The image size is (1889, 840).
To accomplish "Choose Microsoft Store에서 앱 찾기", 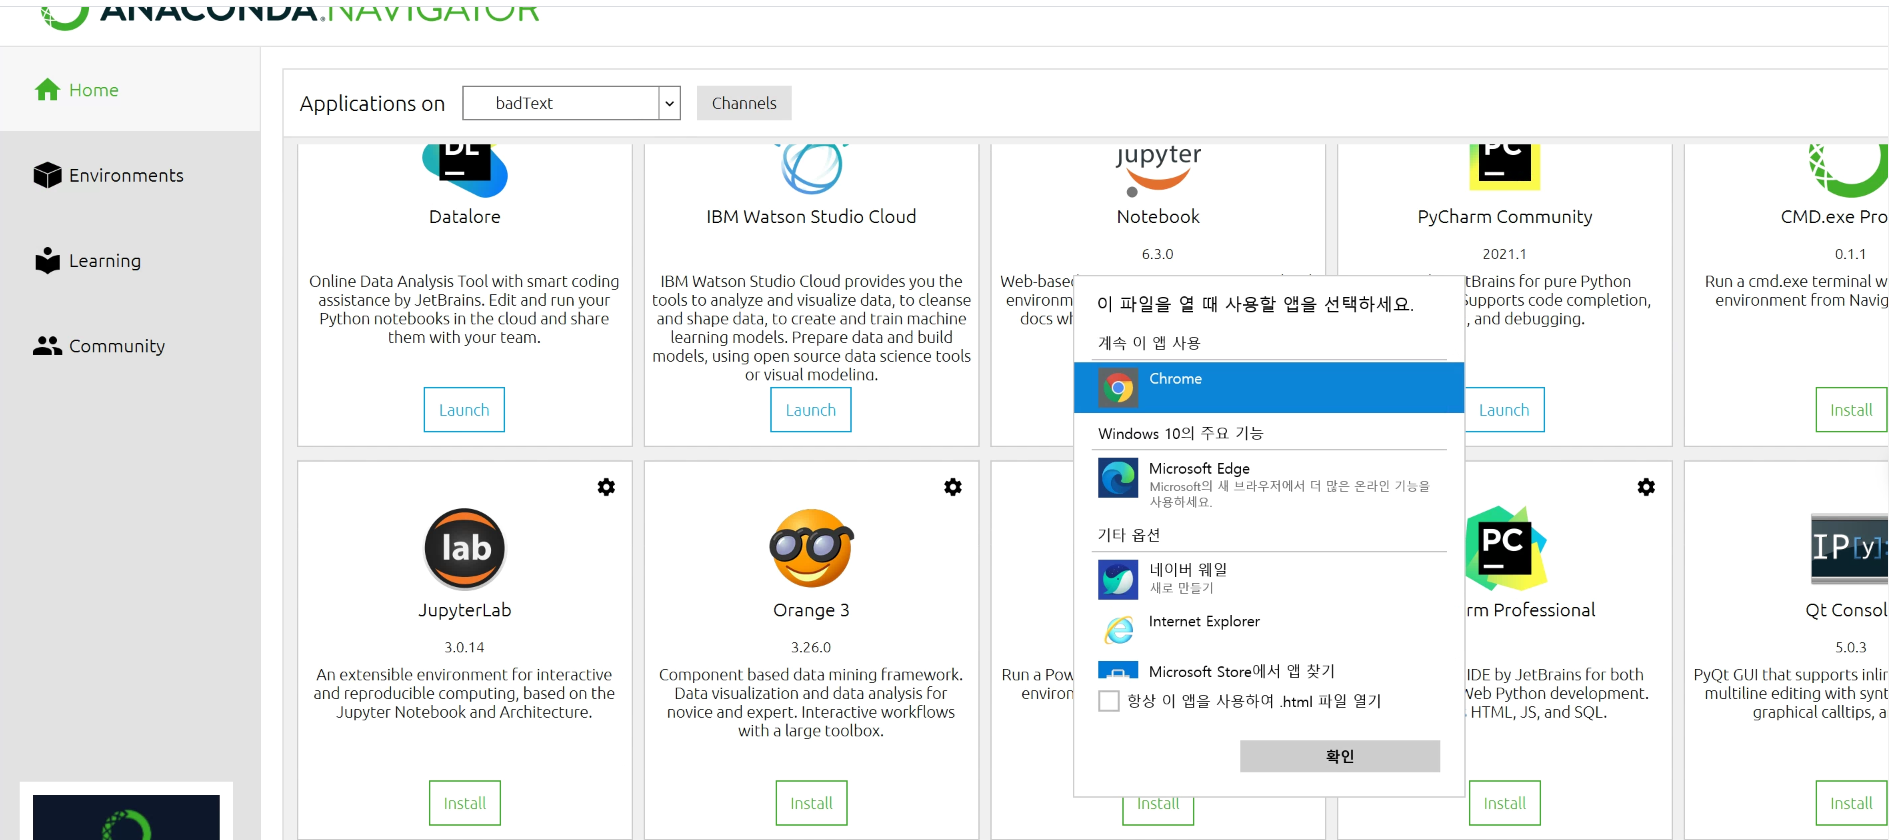I will 1269,671.
